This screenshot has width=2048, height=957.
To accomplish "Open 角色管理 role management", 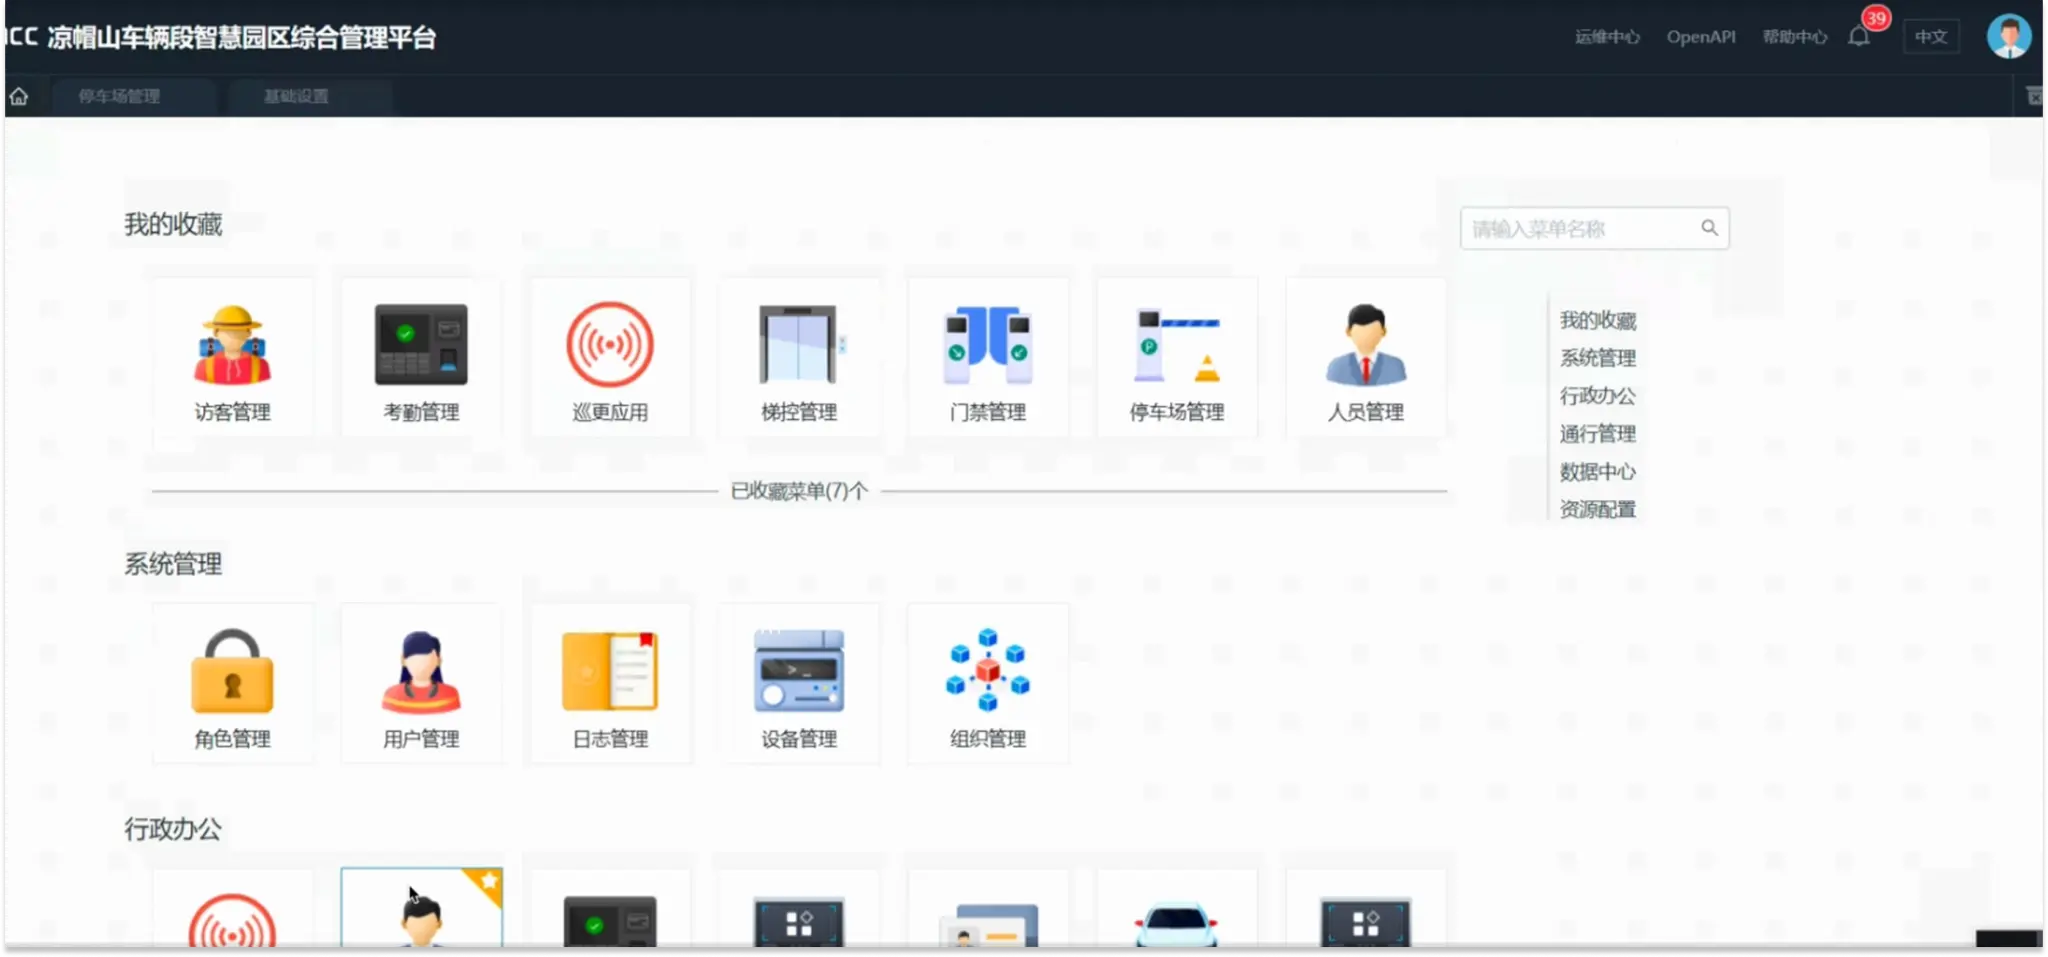I will pos(232,684).
